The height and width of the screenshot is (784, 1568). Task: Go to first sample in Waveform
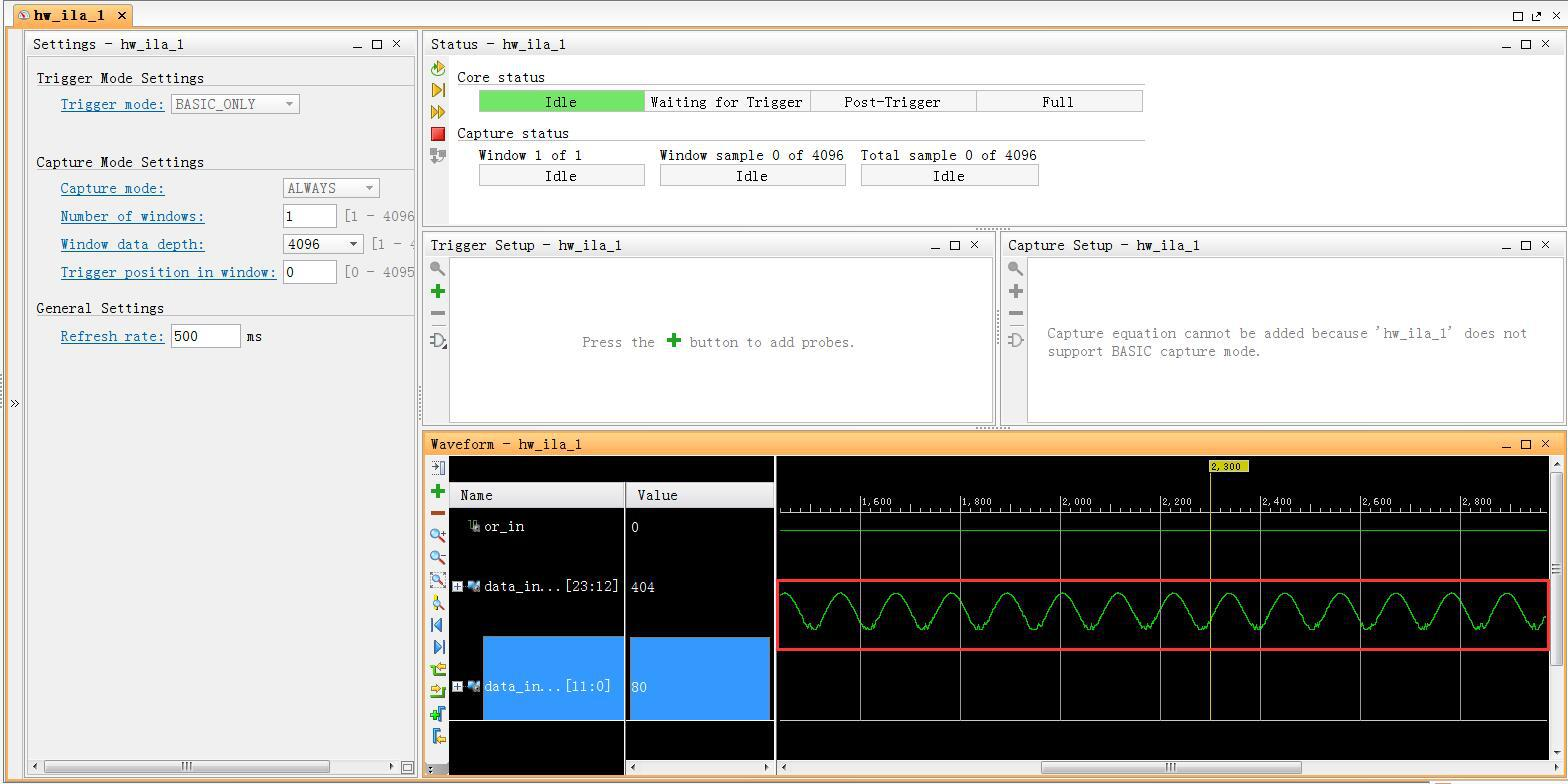pos(438,625)
